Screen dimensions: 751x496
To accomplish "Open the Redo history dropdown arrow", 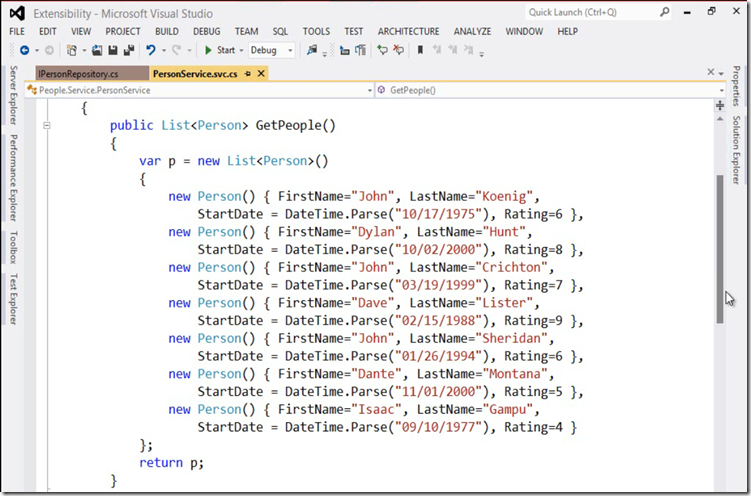I will (x=189, y=50).
